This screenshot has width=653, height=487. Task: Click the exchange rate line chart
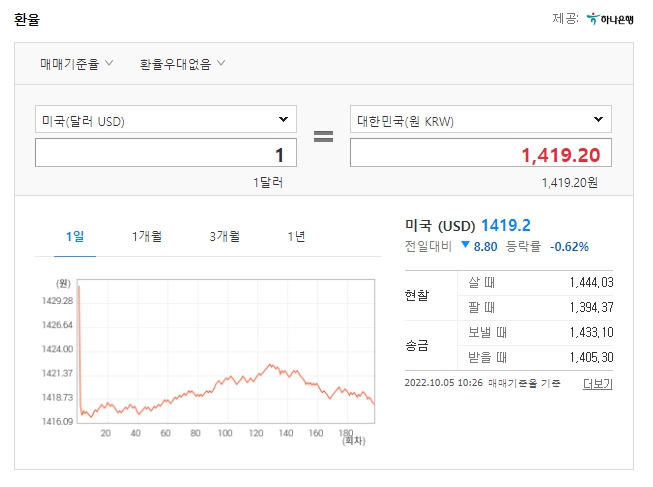click(x=226, y=351)
